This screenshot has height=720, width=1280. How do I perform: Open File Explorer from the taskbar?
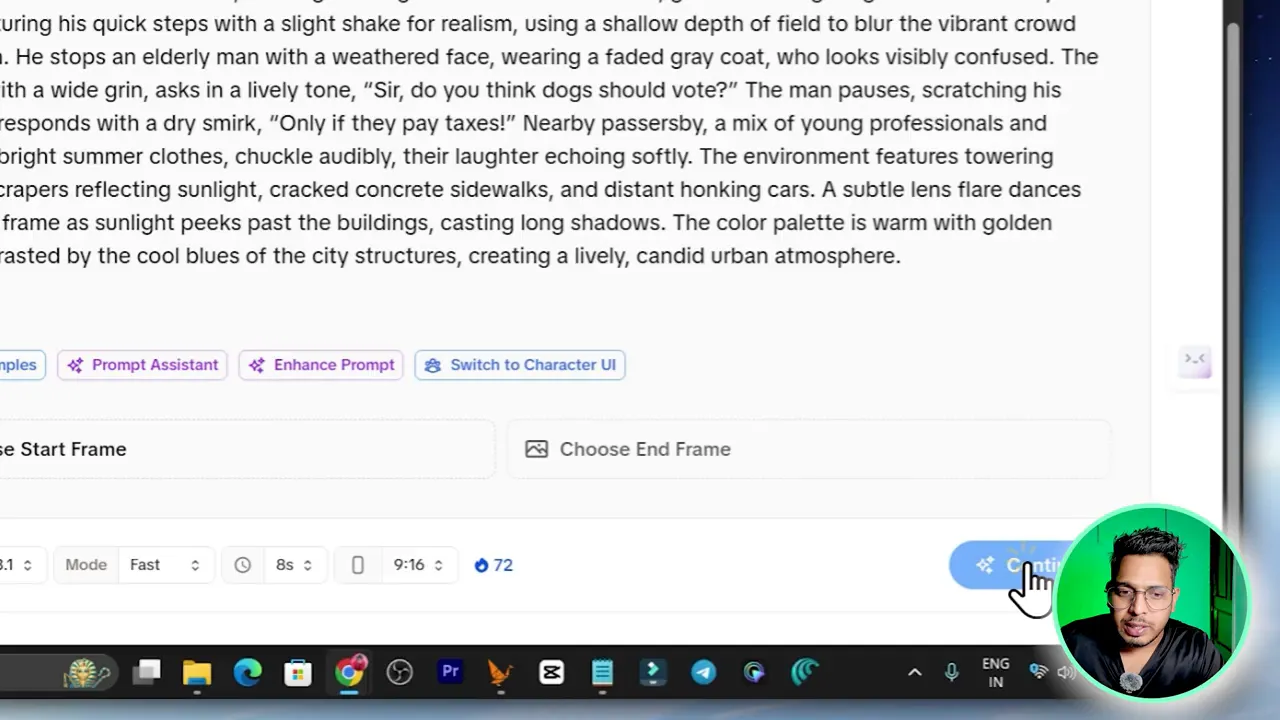tap(197, 673)
